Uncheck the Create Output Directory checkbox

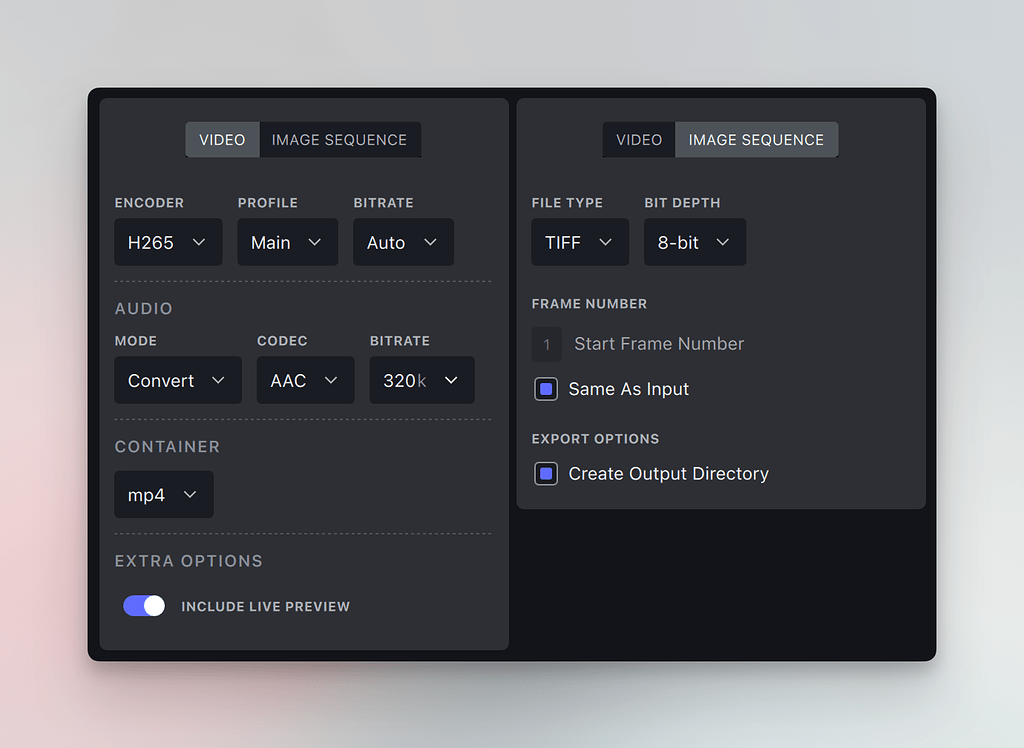point(546,474)
